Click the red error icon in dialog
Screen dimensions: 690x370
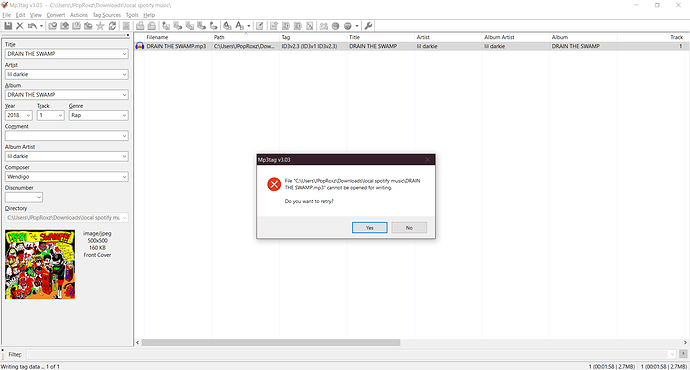coord(274,184)
